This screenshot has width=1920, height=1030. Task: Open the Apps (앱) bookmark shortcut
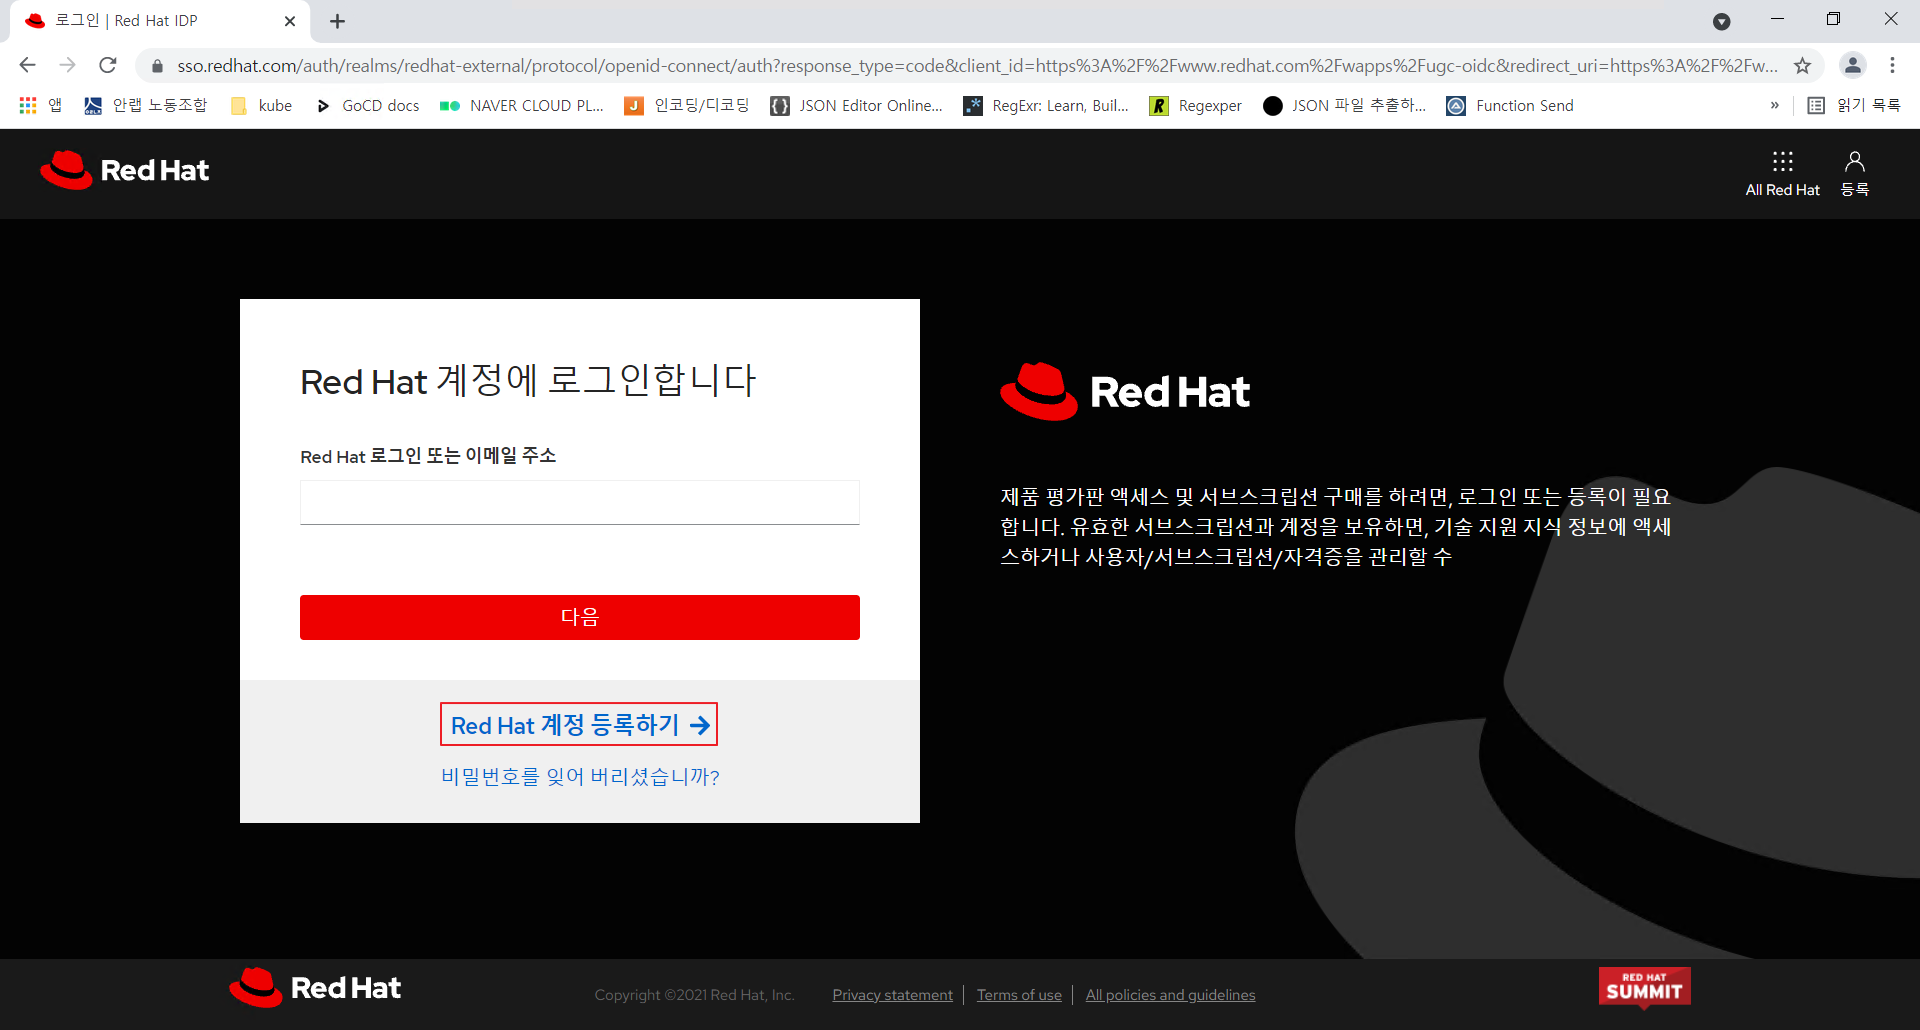pos(40,106)
